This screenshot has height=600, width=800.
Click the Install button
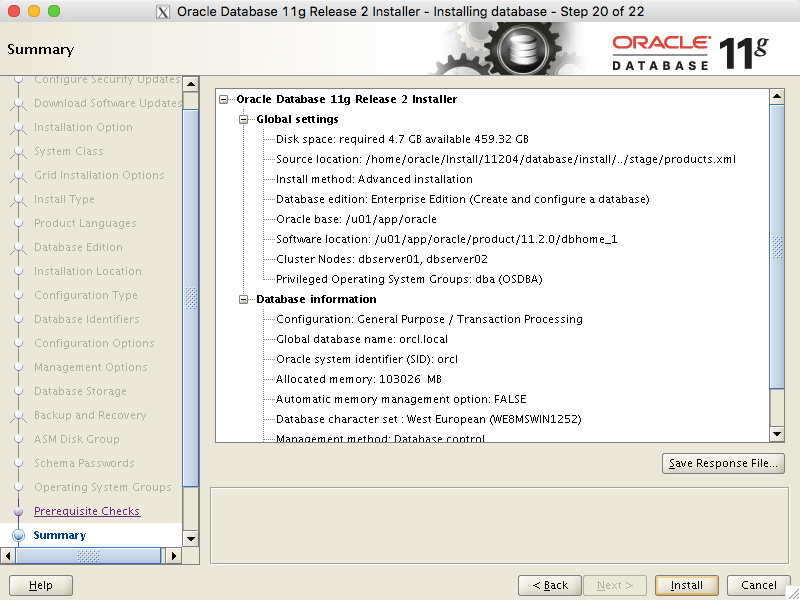(x=687, y=585)
